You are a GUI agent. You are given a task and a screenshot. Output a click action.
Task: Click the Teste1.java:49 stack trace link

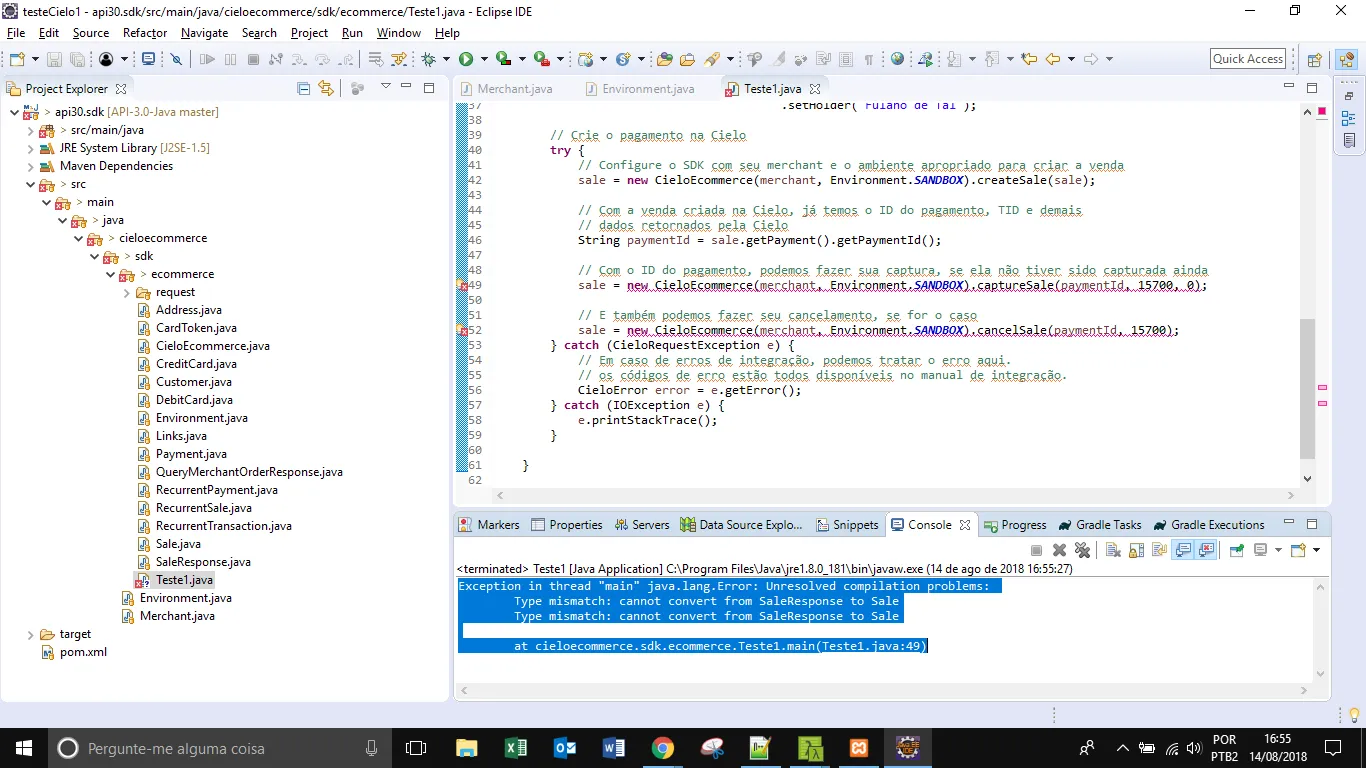point(871,646)
